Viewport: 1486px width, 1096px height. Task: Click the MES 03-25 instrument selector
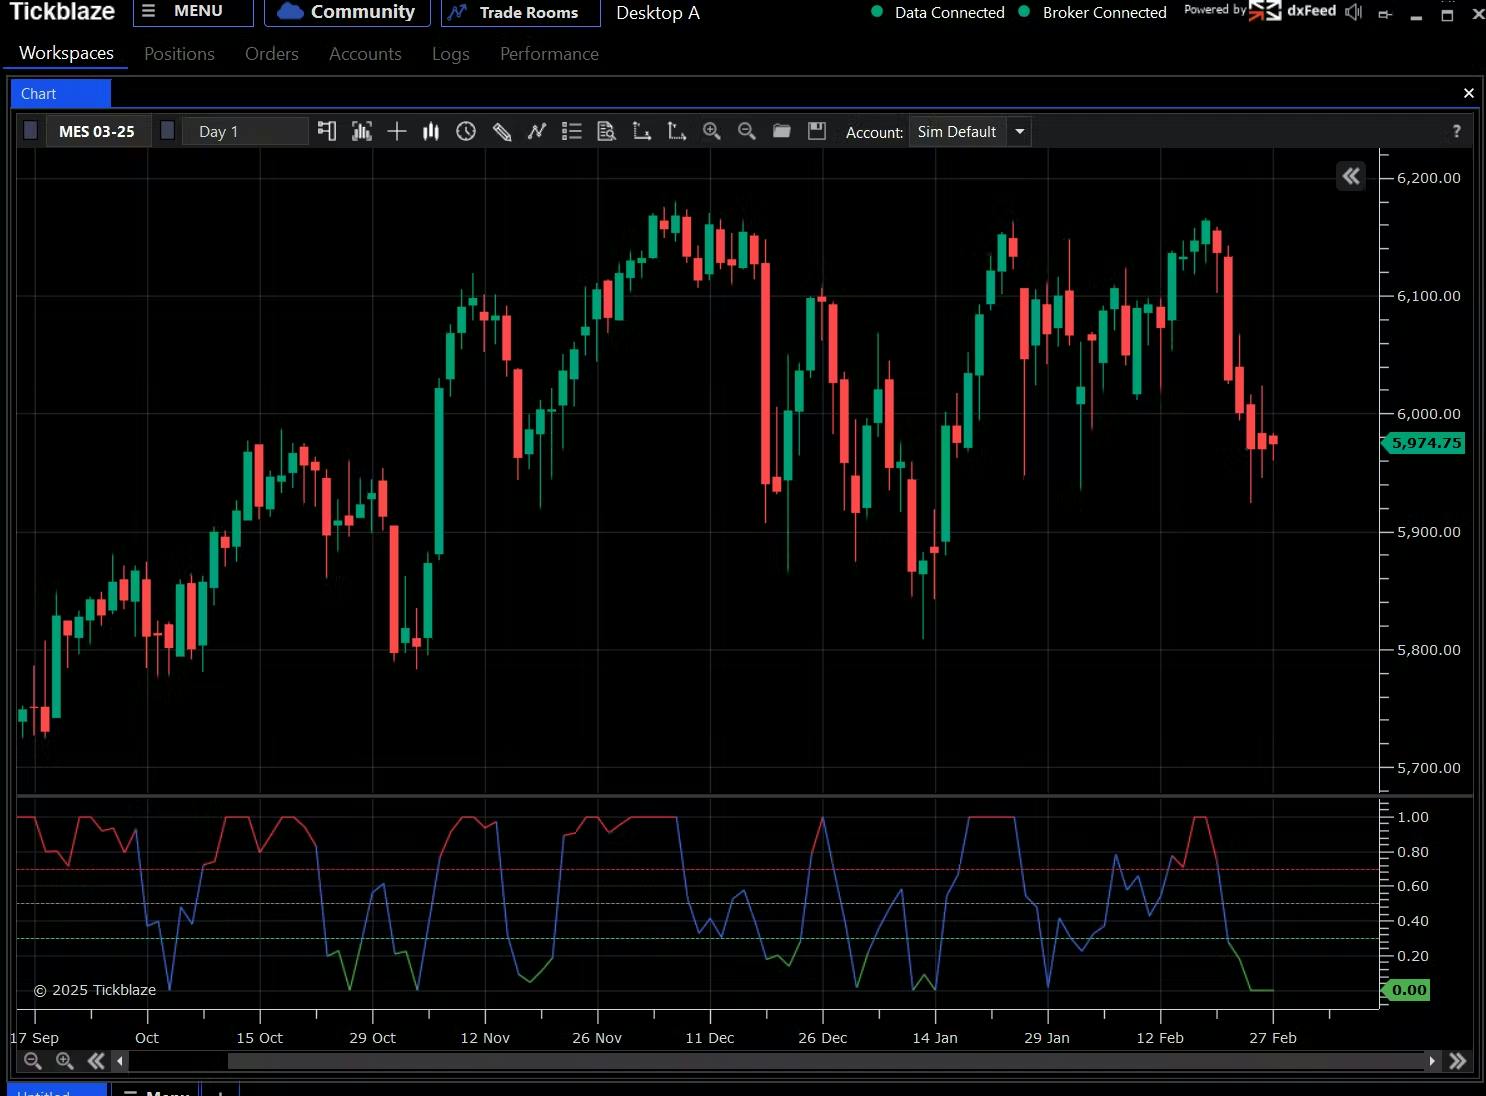coord(97,131)
